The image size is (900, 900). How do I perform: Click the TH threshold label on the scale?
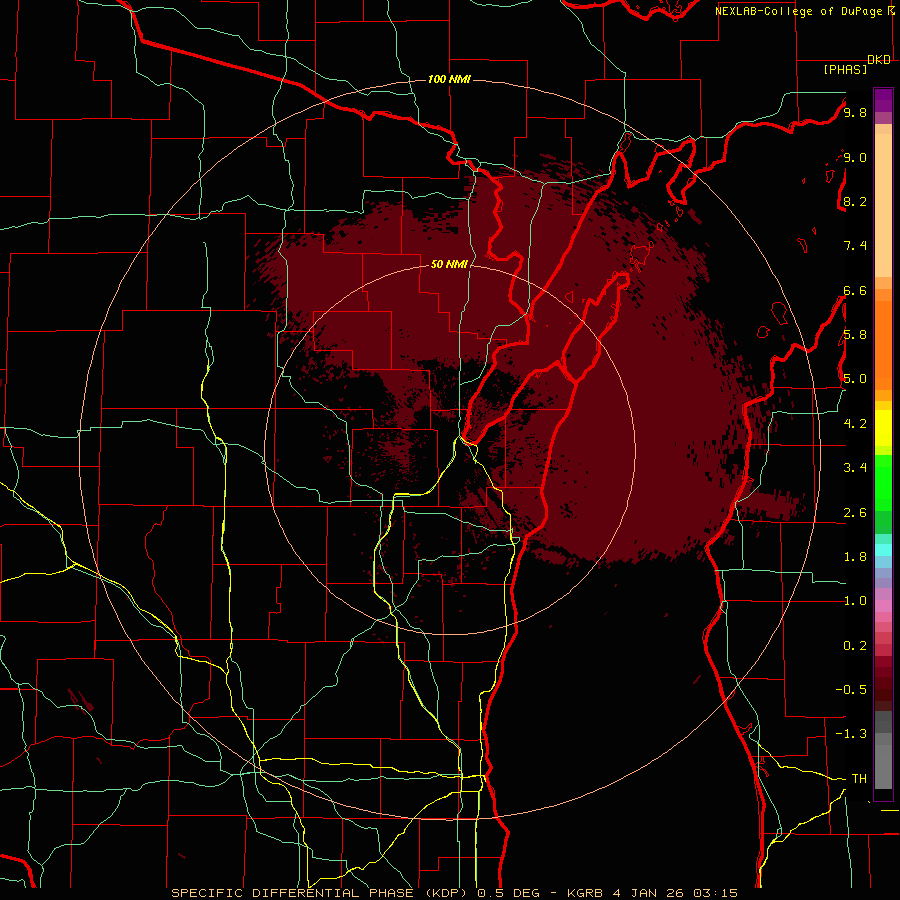pos(859,778)
